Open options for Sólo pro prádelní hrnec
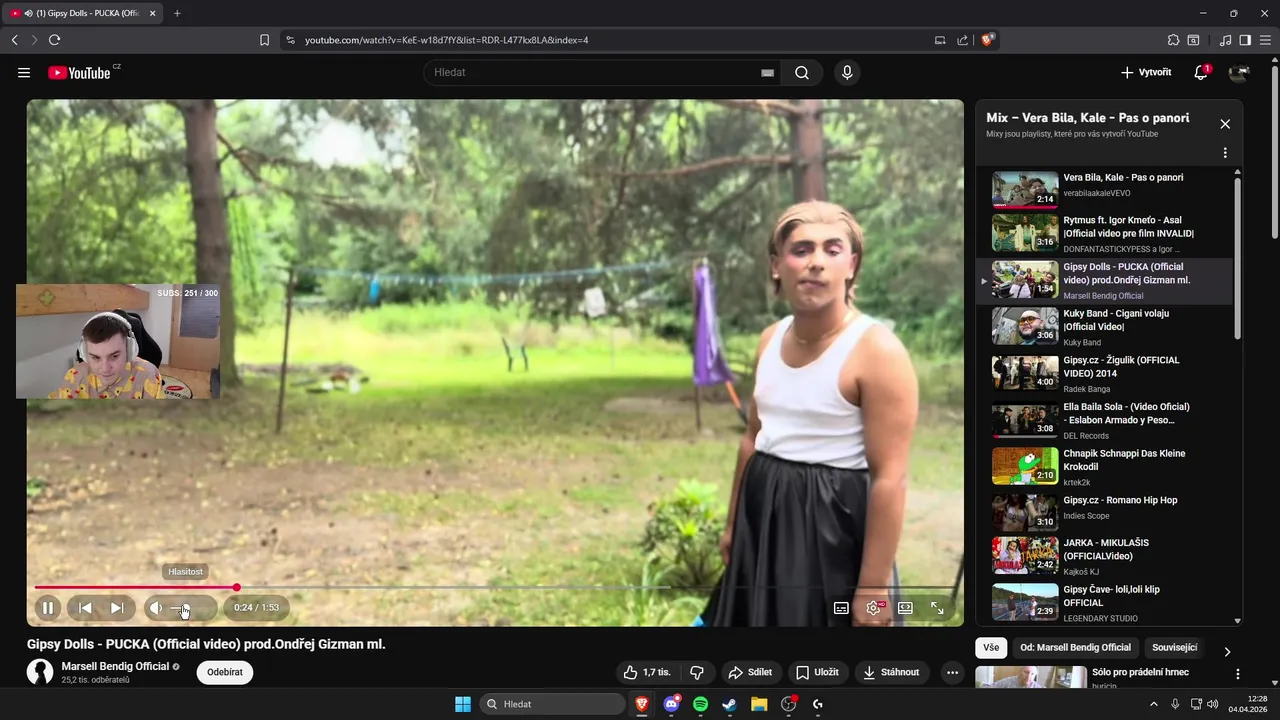Screen dimensions: 1280x720 (x=1237, y=675)
